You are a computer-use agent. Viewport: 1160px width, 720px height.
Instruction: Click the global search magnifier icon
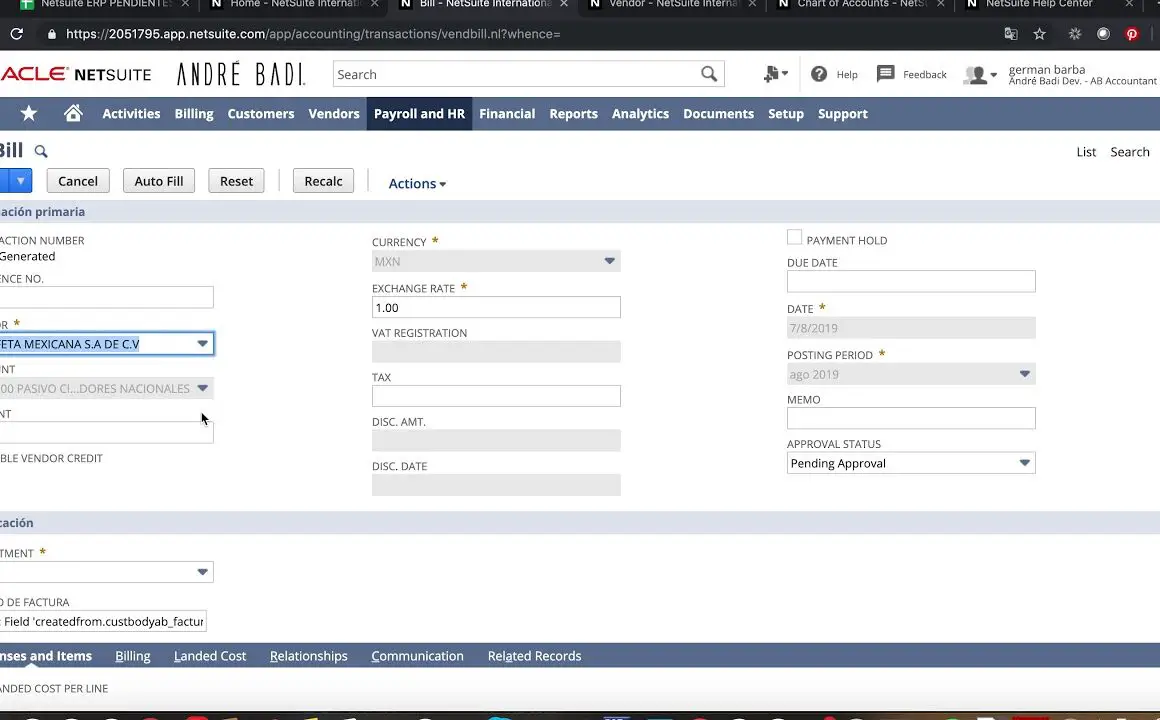[709, 74]
